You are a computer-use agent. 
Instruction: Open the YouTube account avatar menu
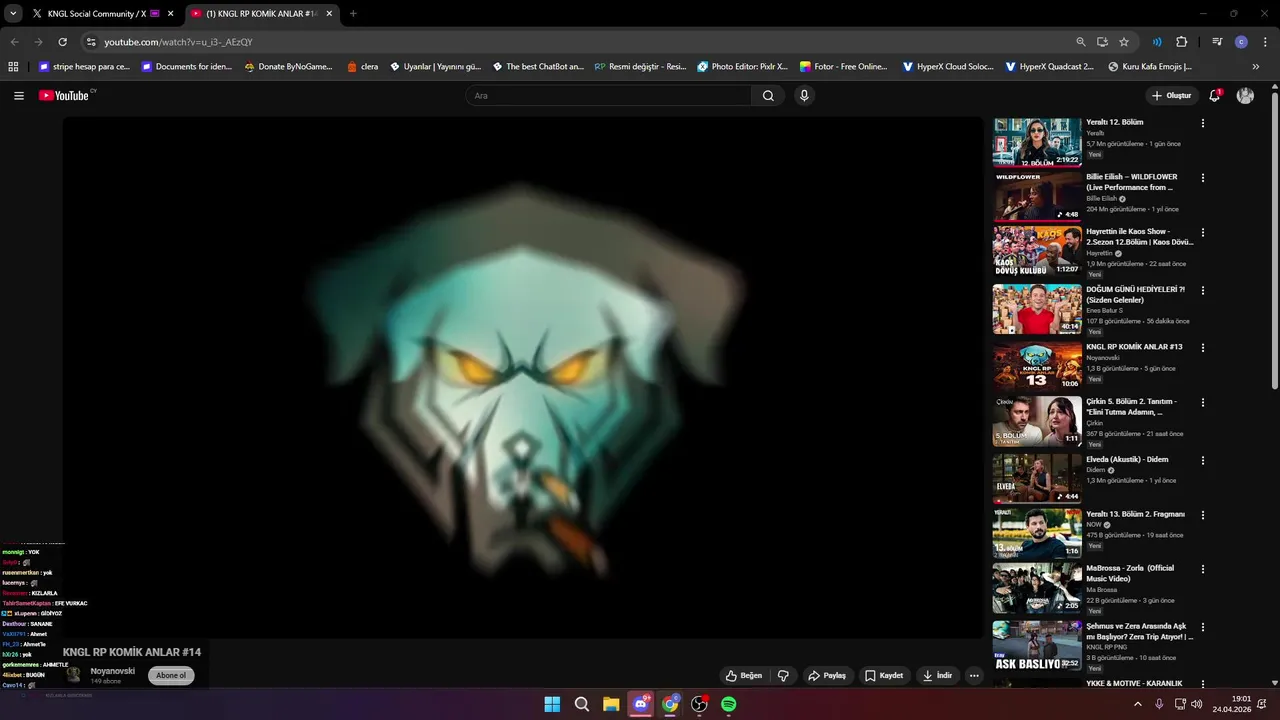click(1245, 96)
